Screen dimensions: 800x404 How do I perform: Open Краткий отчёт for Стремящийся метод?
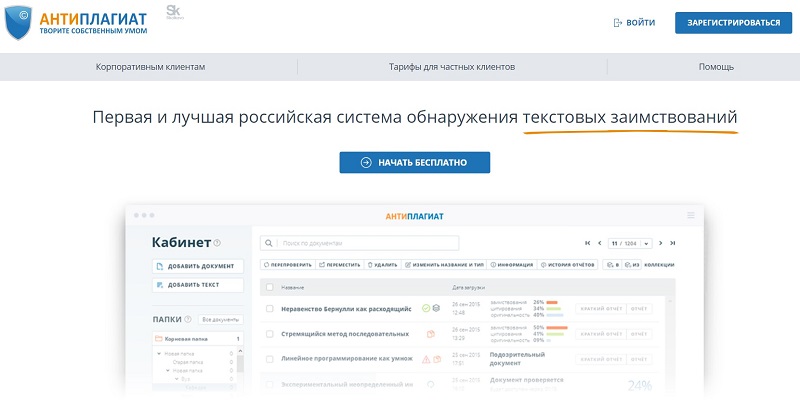coord(601,334)
